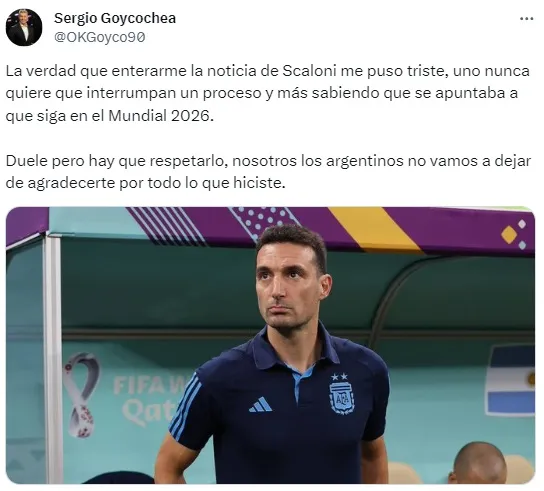This screenshot has height=491, width=544.
Task: Click the yellow diamond decoration on the purple banner
Action: (x=509, y=235)
